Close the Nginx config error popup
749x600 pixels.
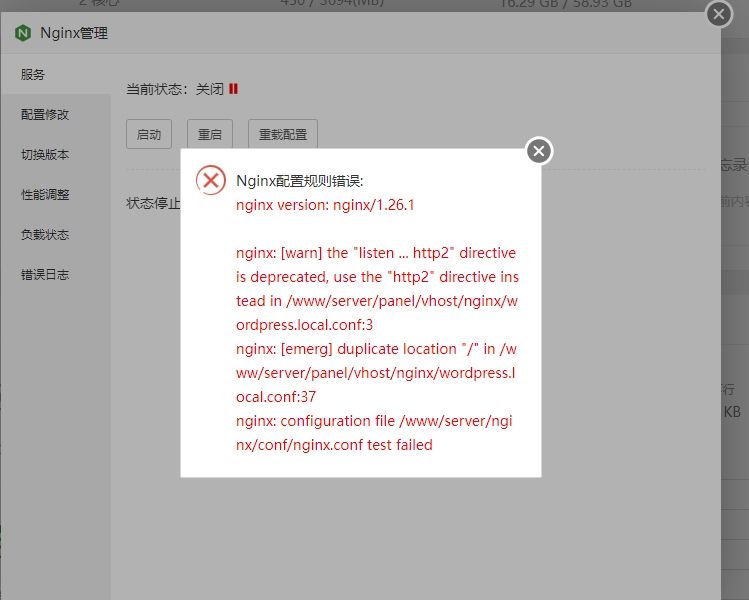[539, 151]
